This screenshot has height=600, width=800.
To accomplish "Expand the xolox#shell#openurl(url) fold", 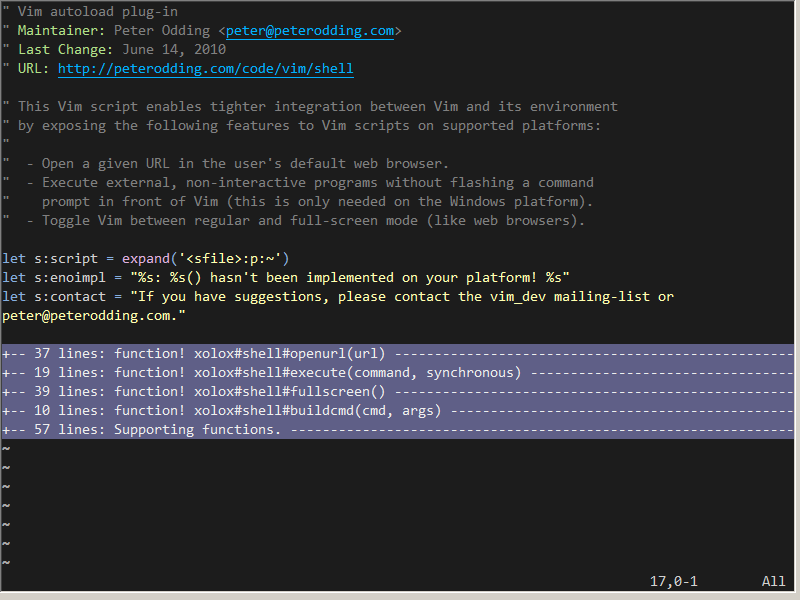I will click(398, 353).
